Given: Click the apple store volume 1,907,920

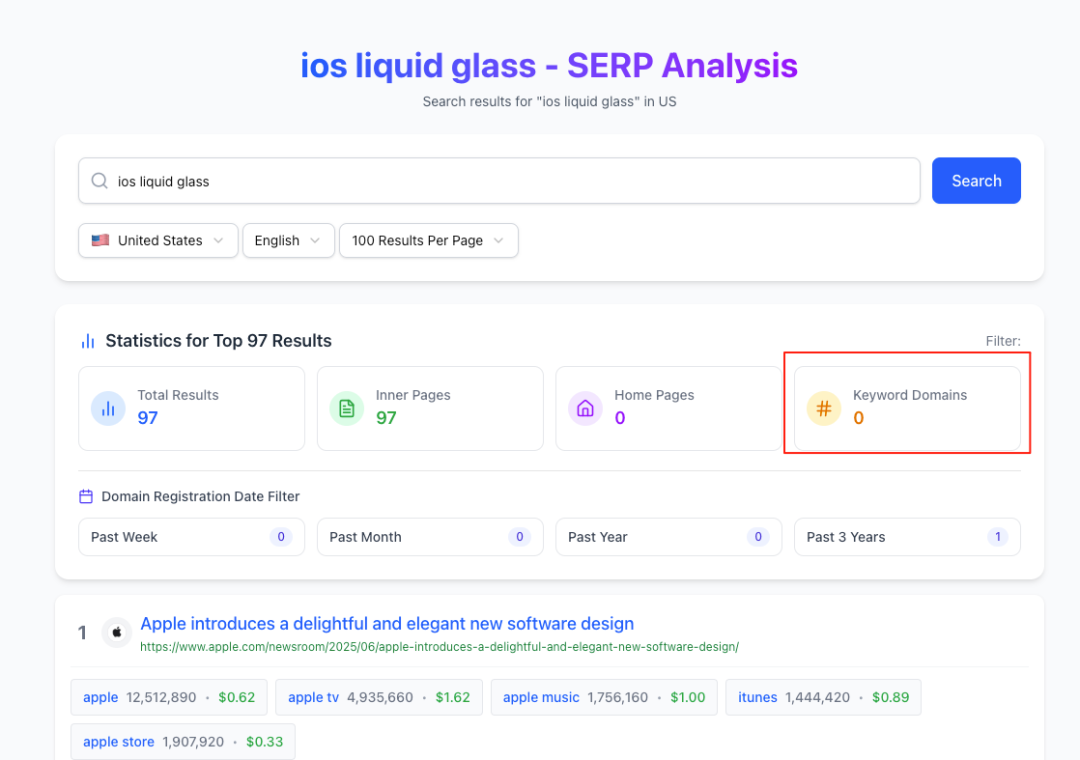Looking at the screenshot, I should [194, 742].
